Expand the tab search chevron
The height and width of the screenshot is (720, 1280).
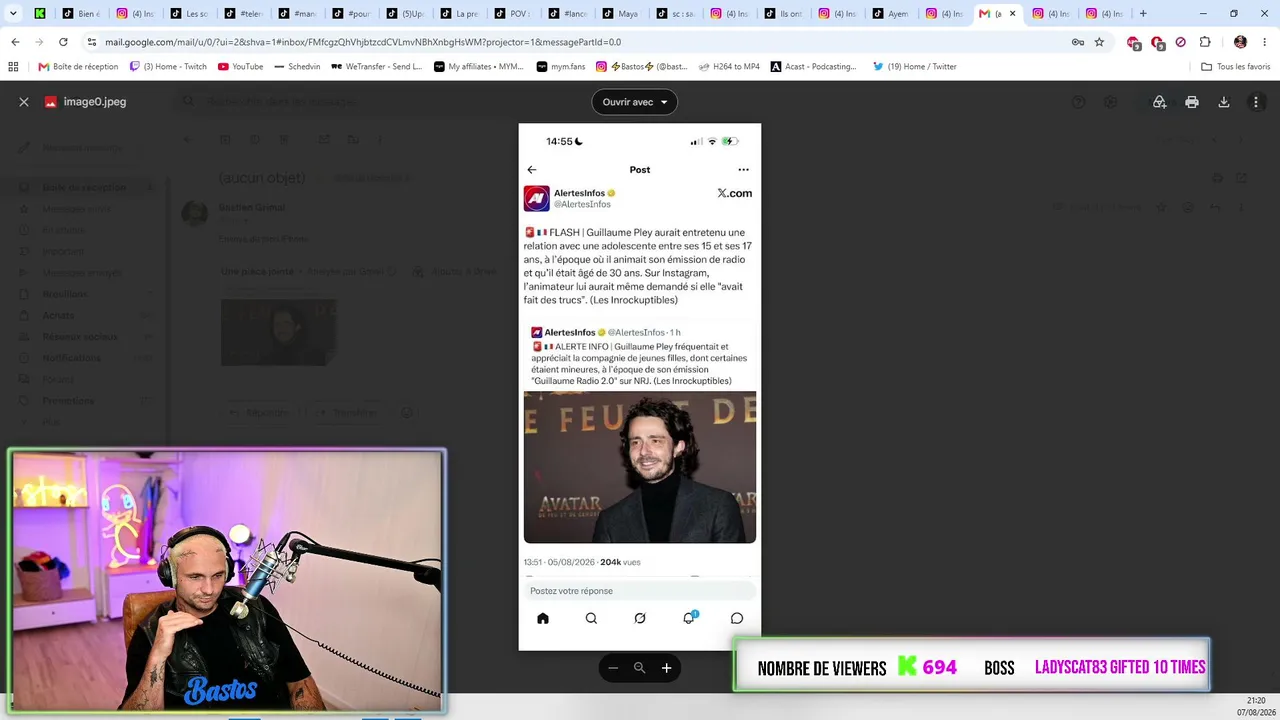[13, 14]
